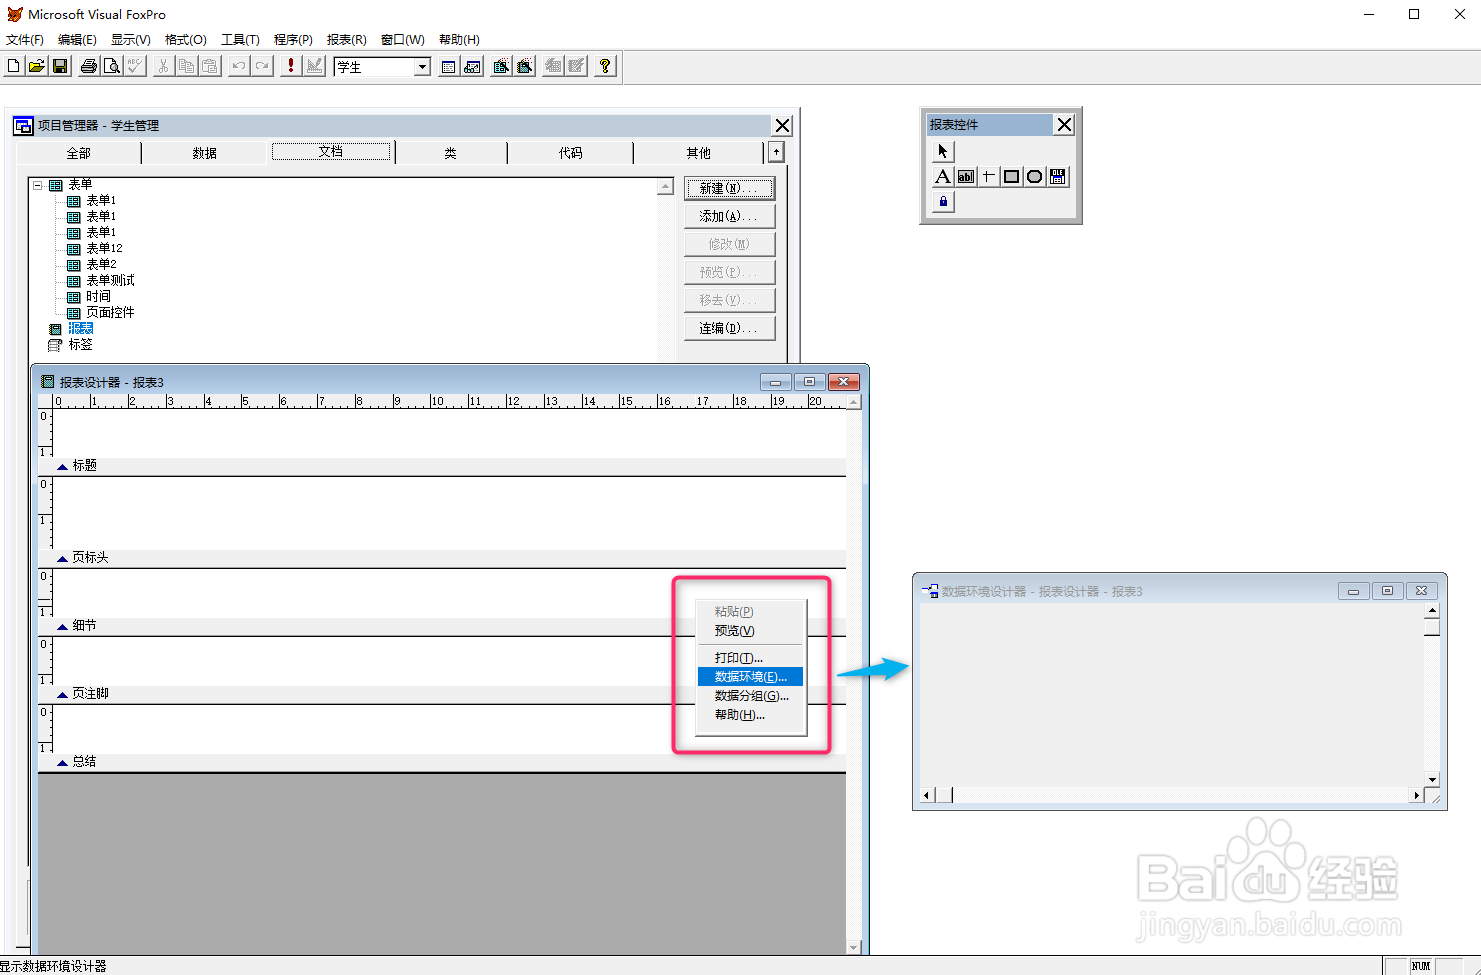Screen dimensions: 1481x975
Task: Open the database dropdown showing 学生
Action: click(x=422, y=67)
